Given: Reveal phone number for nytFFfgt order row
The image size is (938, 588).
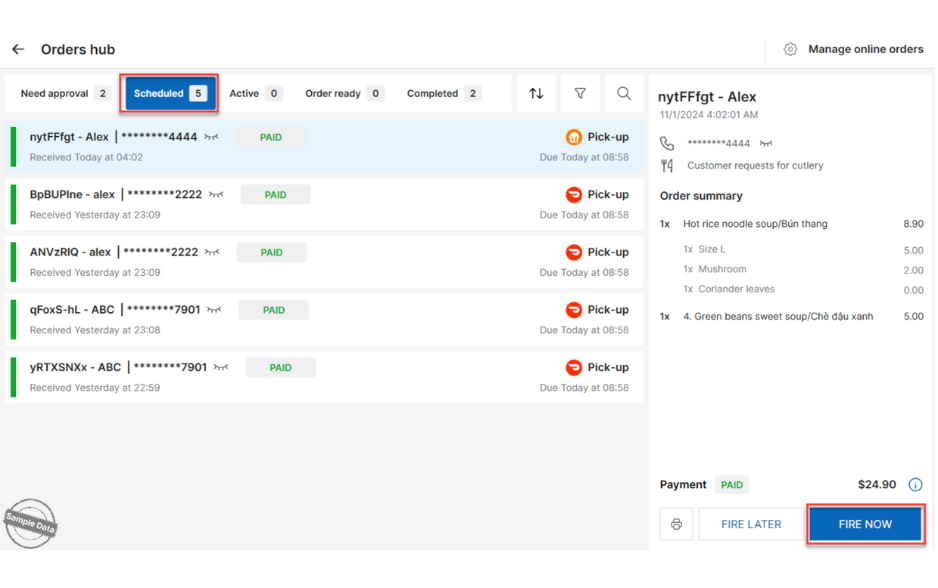Looking at the screenshot, I should [x=212, y=137].
